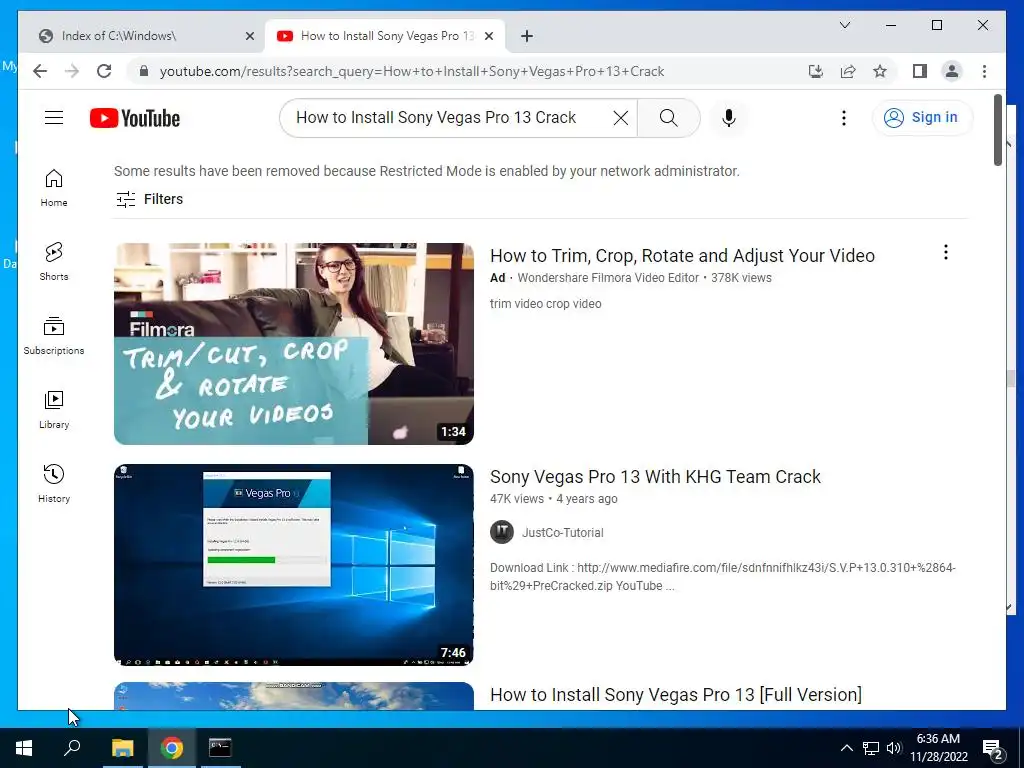Open options menu for Filmora ad
Image resolution: width=1024 pixels, height=768 pixels.
click(946, 252)
